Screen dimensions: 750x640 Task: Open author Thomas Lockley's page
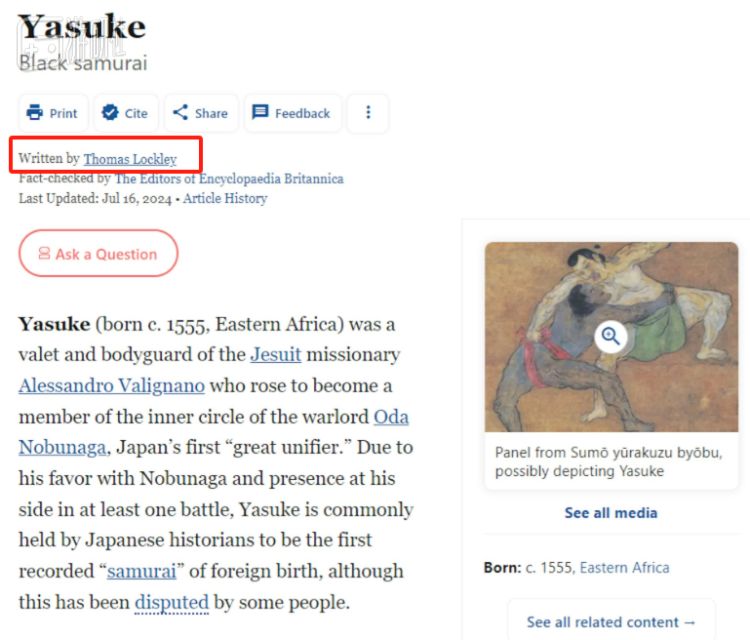[130, 159]
